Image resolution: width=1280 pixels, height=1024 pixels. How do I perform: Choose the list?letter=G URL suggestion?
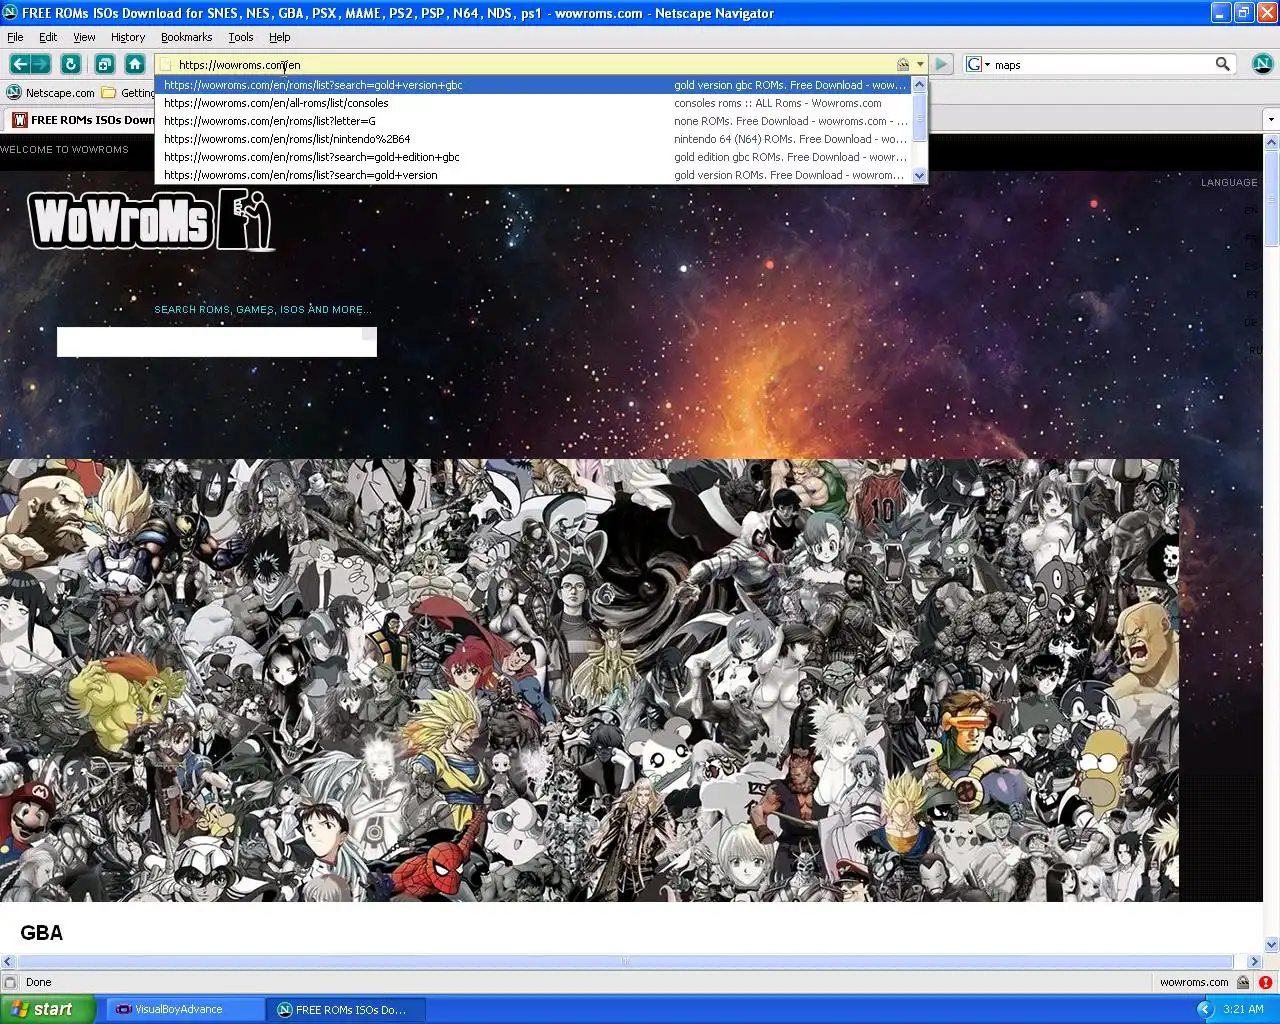tap(534, 121)
